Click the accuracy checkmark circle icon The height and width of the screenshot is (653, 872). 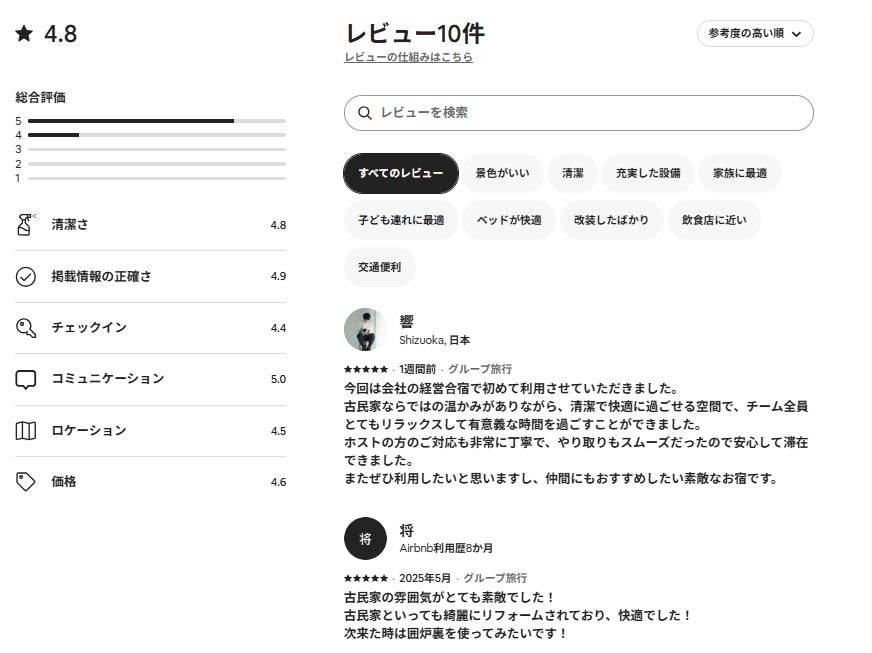pyautogui.click(x=26, y=277)
